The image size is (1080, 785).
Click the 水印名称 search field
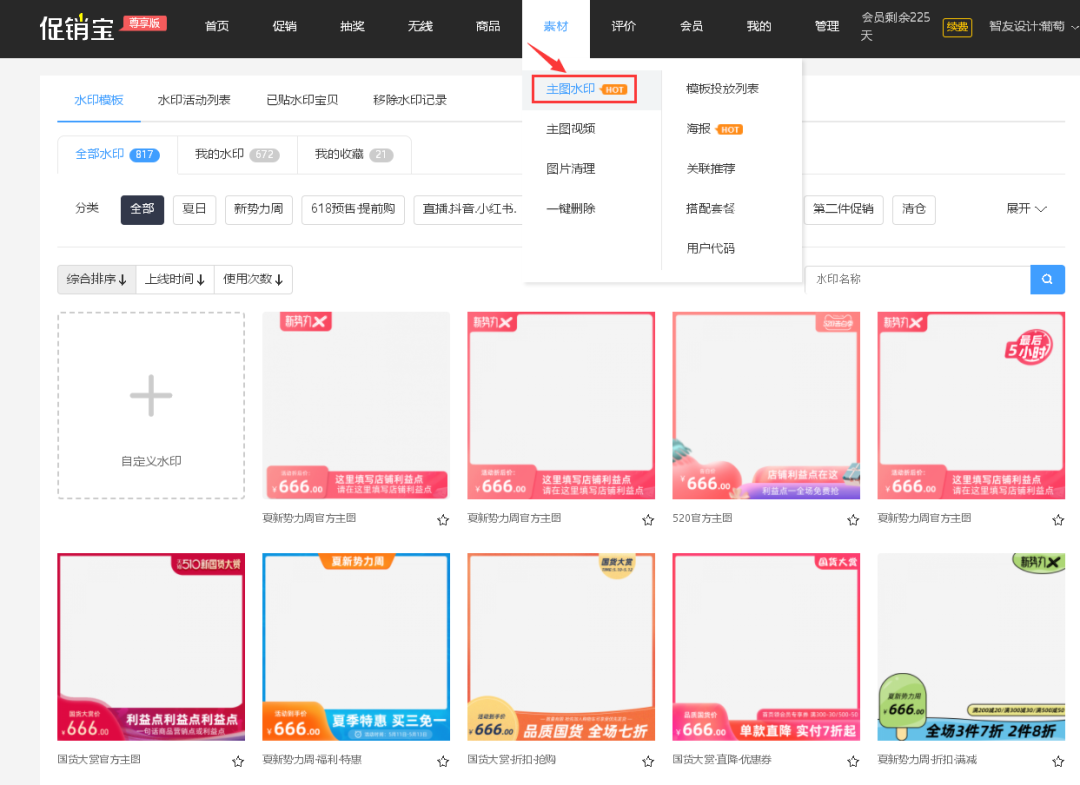pos(917,280)
